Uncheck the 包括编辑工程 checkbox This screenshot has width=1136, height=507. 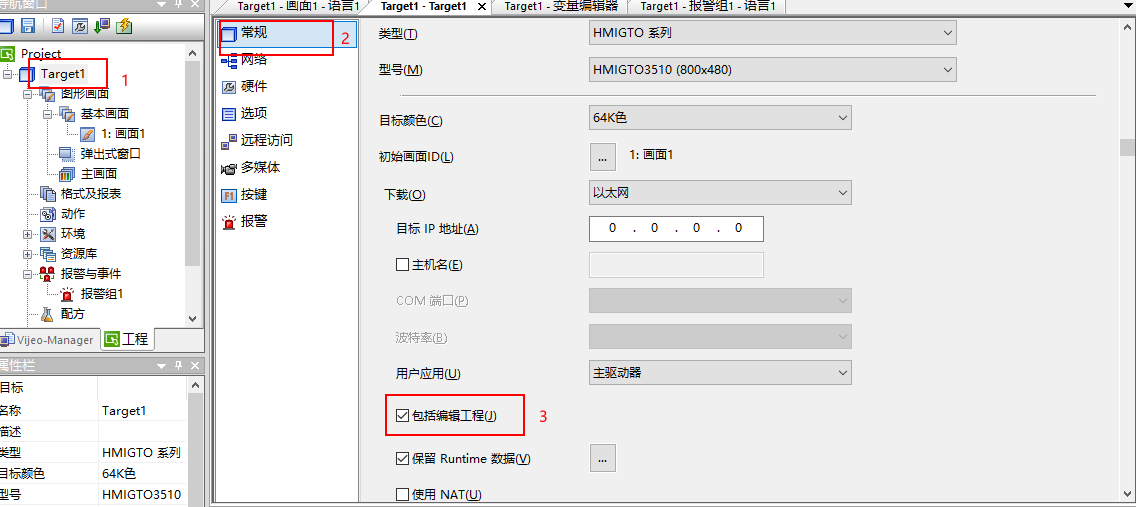point(402,416)
